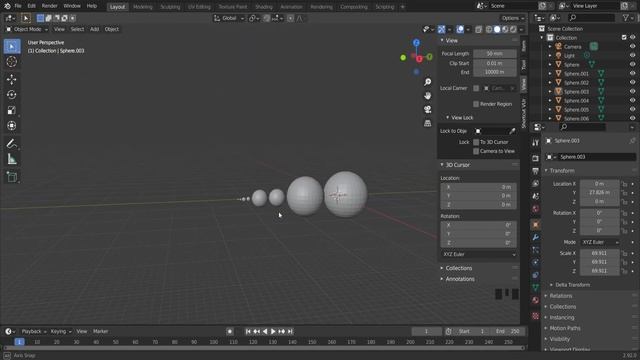Select the Transform tool
The width and height of the screenshot is (640, 360).
[12, 126]
